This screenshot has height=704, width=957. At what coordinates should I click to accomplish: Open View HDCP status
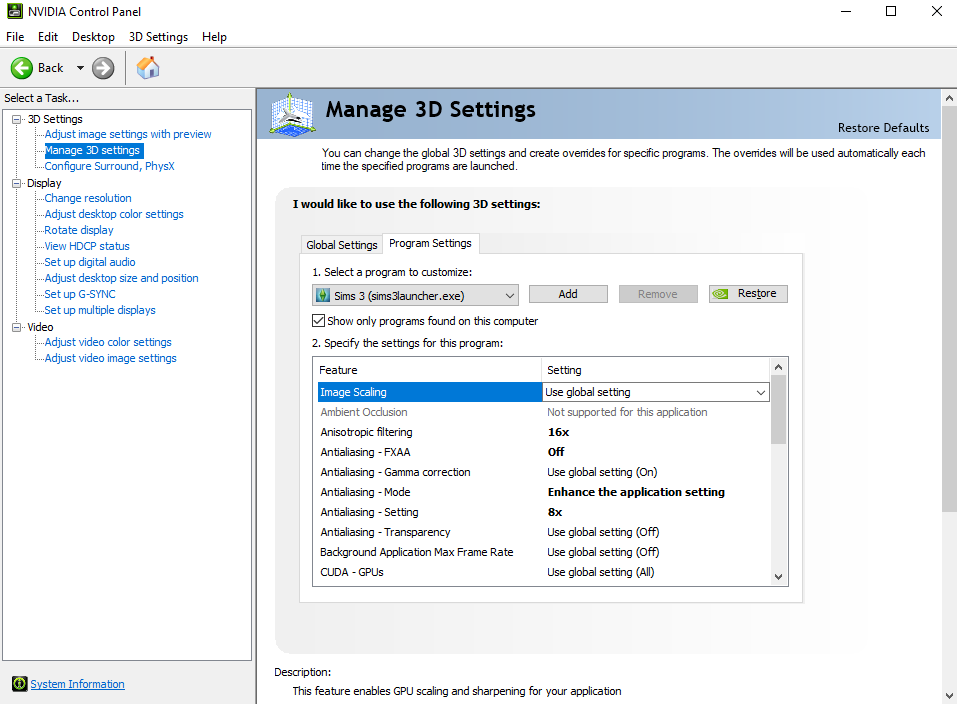click(x=87, y=246)
